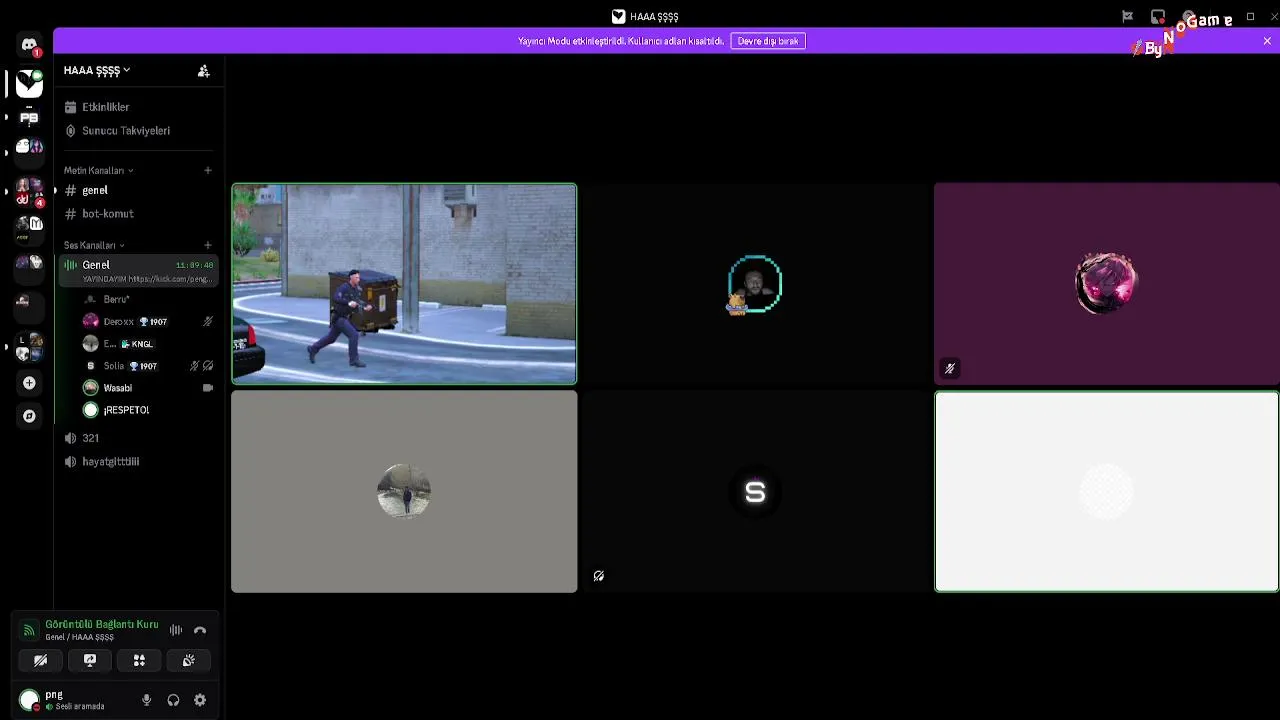The height and width of the screenshot is (720, 1280).
Task: Open Etkinlikler events calendar
Action: [x=139, y=107]
